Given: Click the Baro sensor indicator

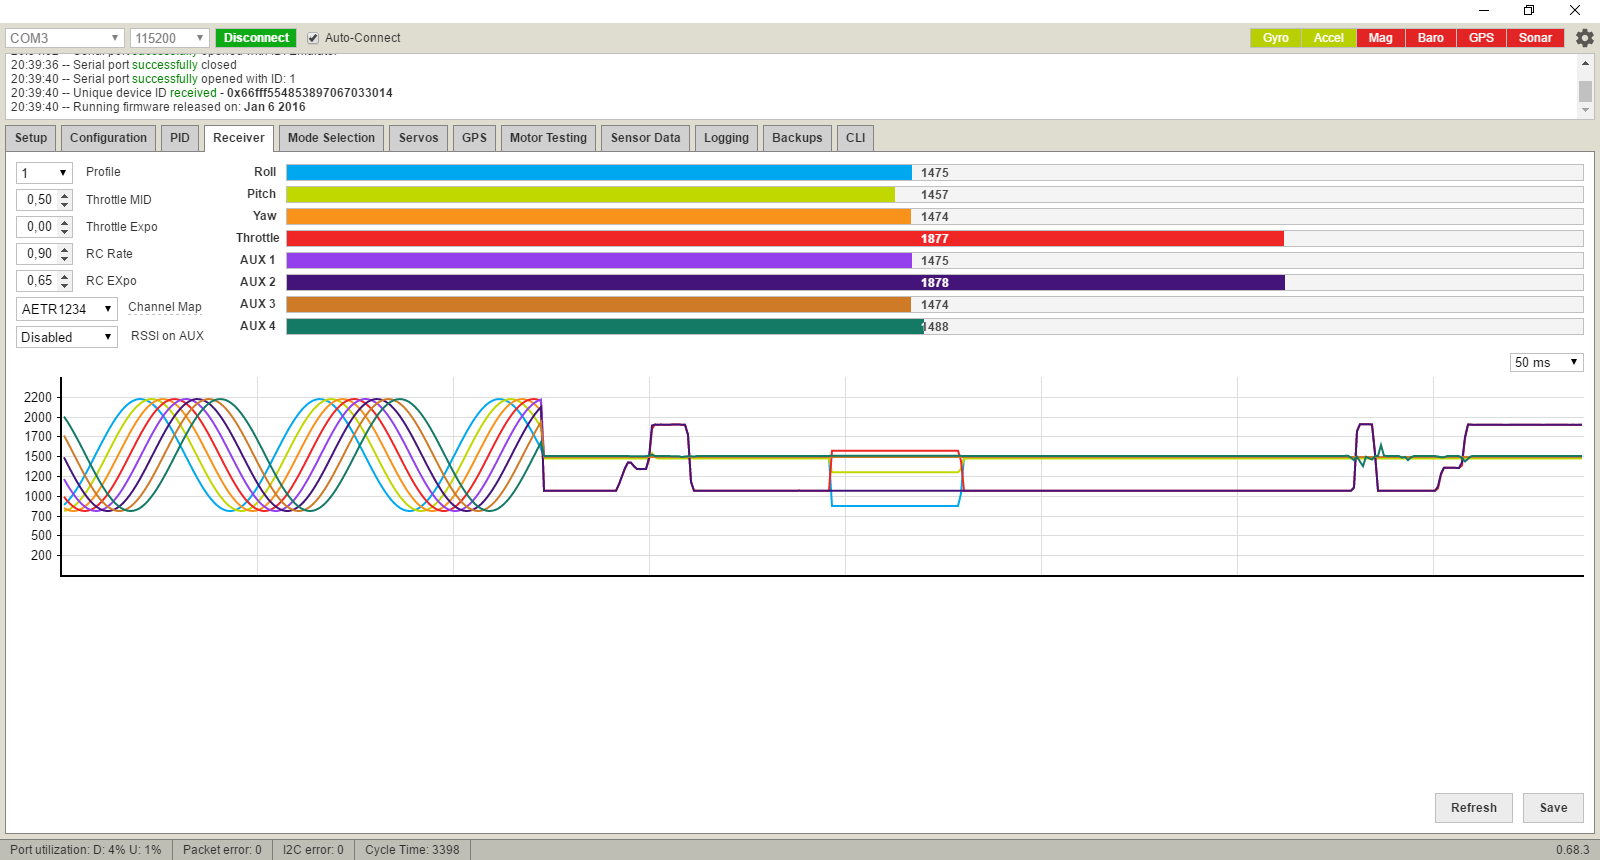Looking at the screenshot, I should [x=1430, y=38].
